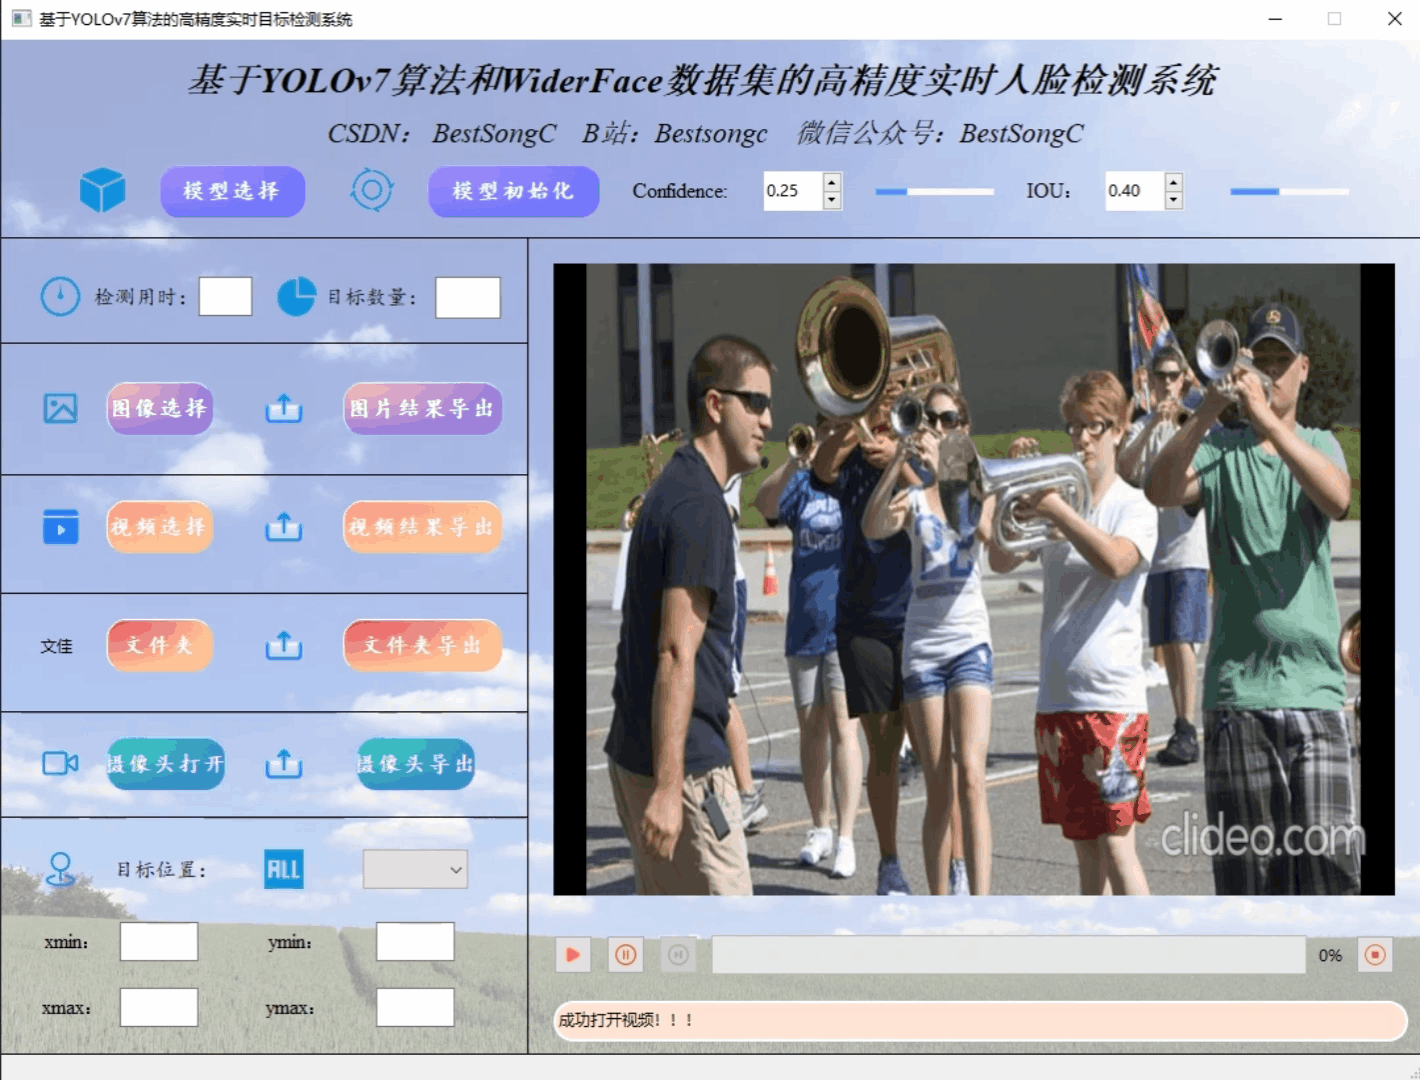This screenshot has width=1420, height=1080.
Task: Close the application window
Action: (x=1394, y=19)
